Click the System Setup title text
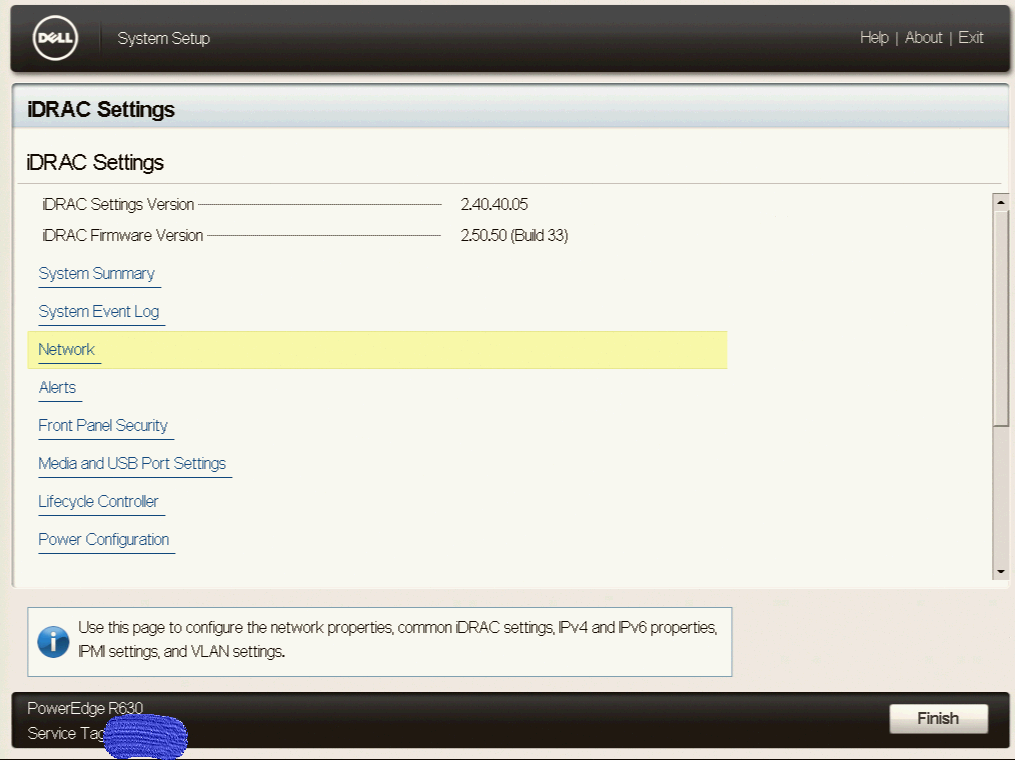1015x760 pixels. pos(164,39)
